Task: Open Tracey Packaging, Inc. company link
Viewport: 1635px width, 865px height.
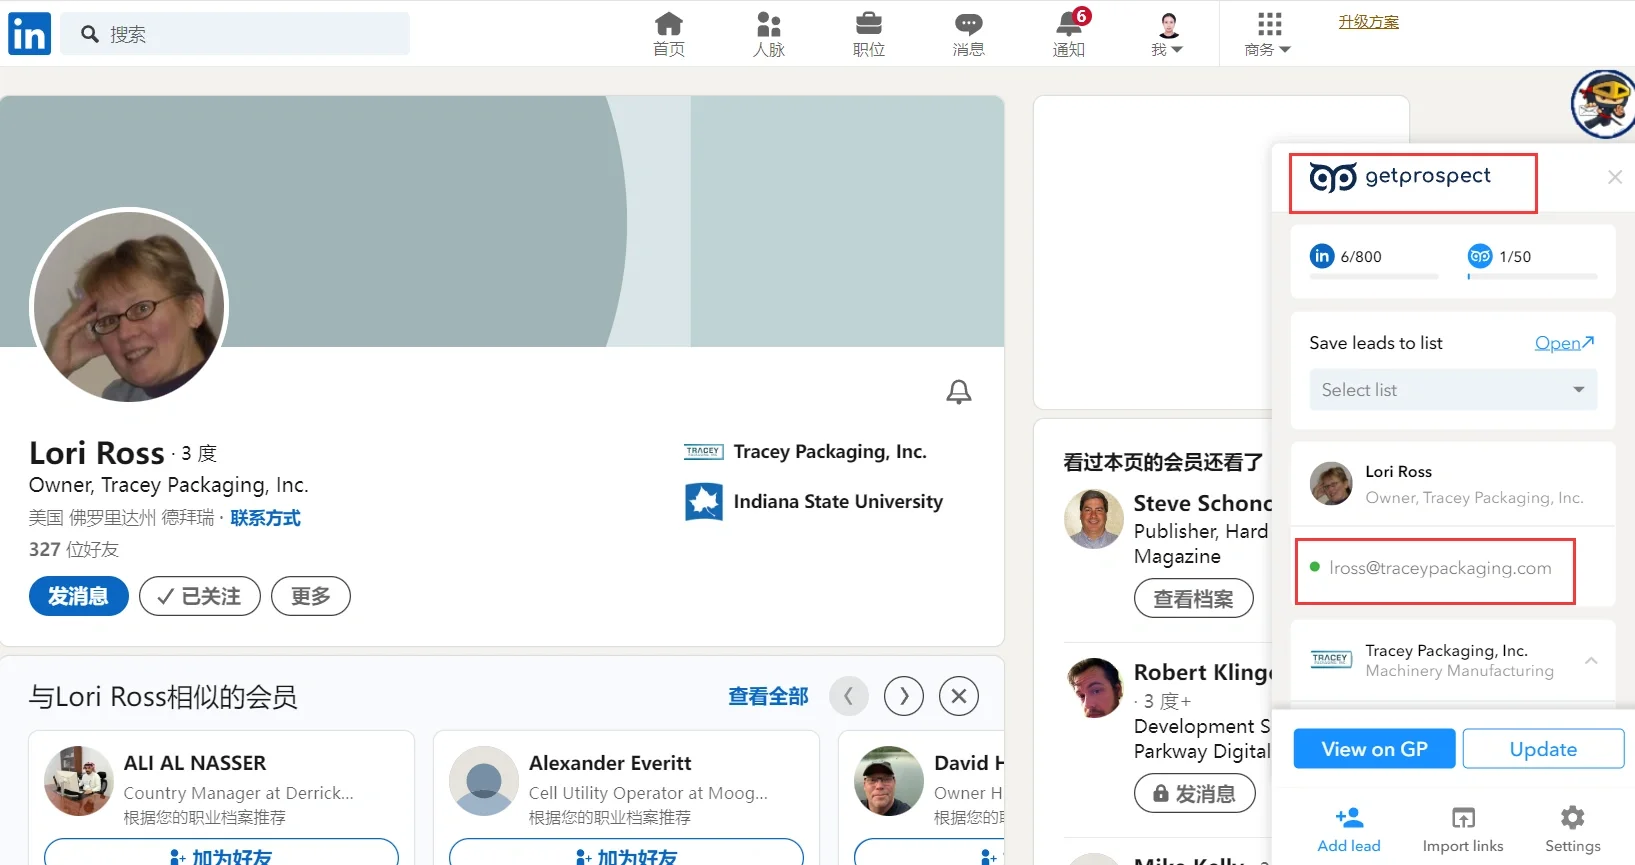Action: pos(830,452)
